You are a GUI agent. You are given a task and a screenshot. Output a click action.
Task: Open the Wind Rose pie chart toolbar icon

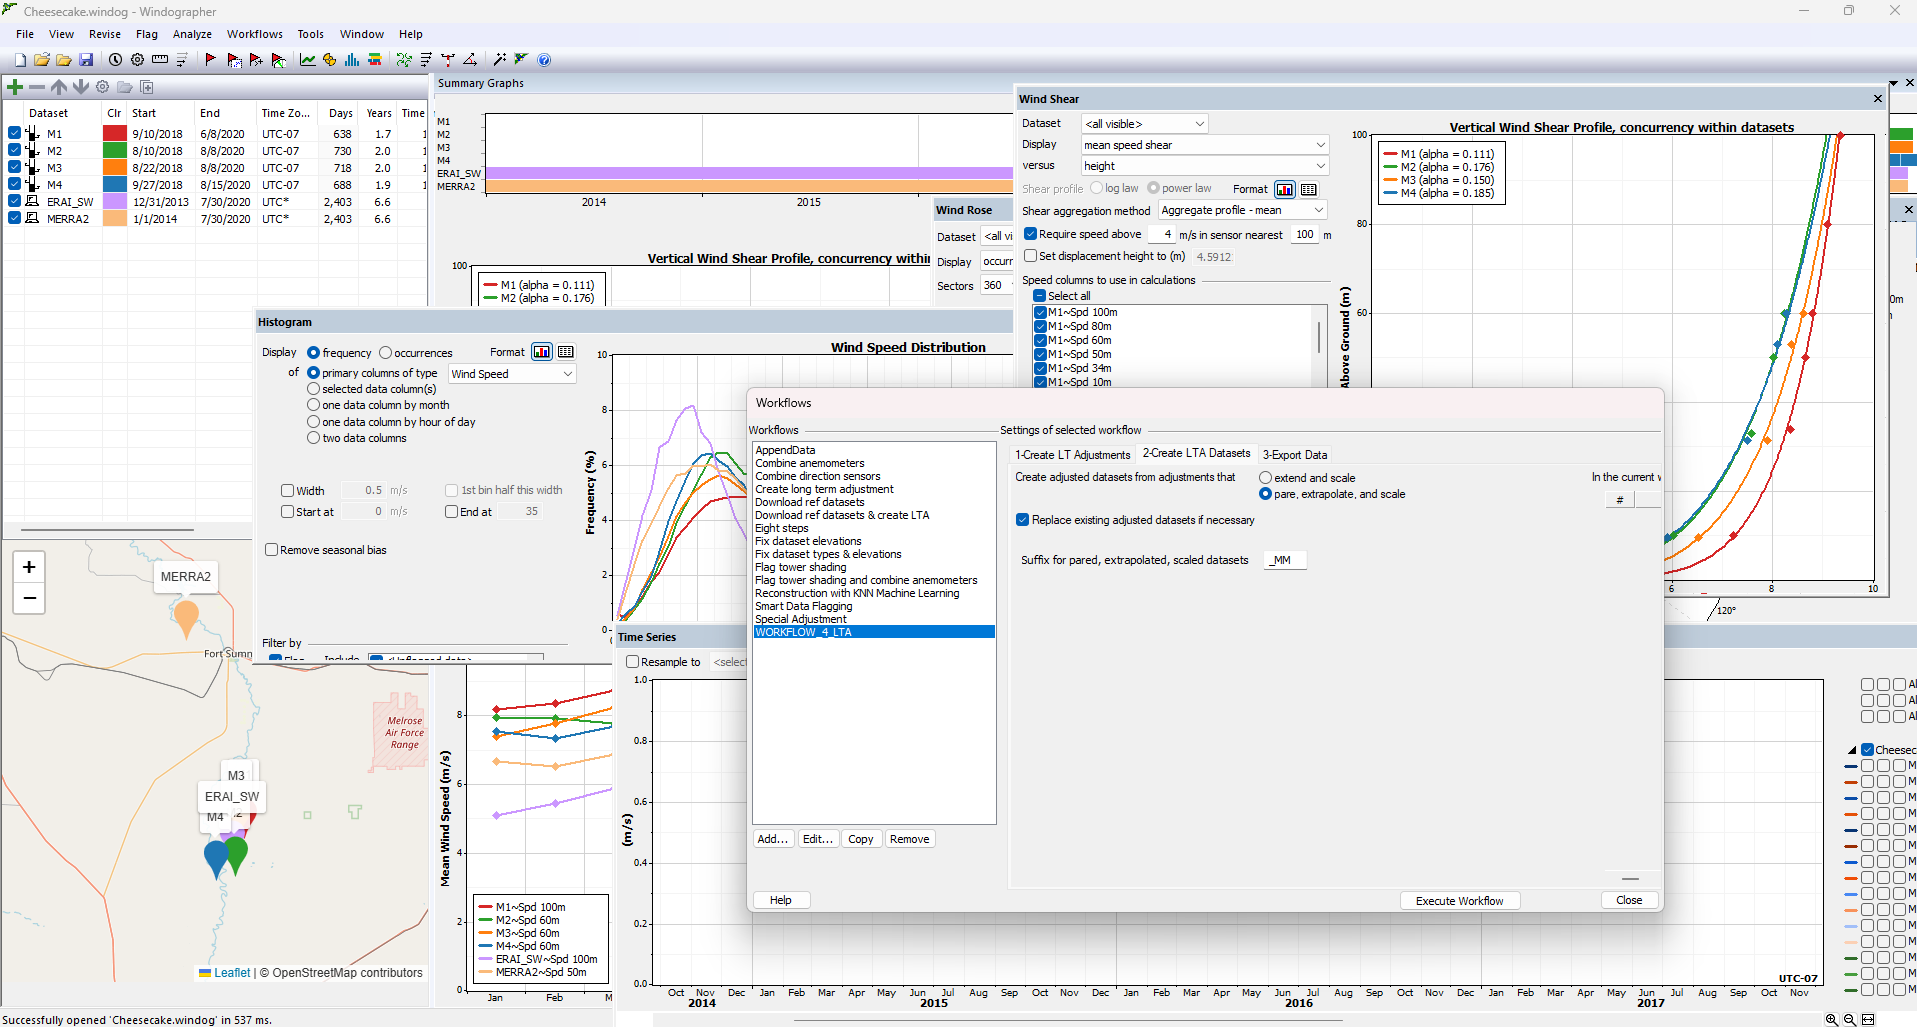tap(330, 59)
